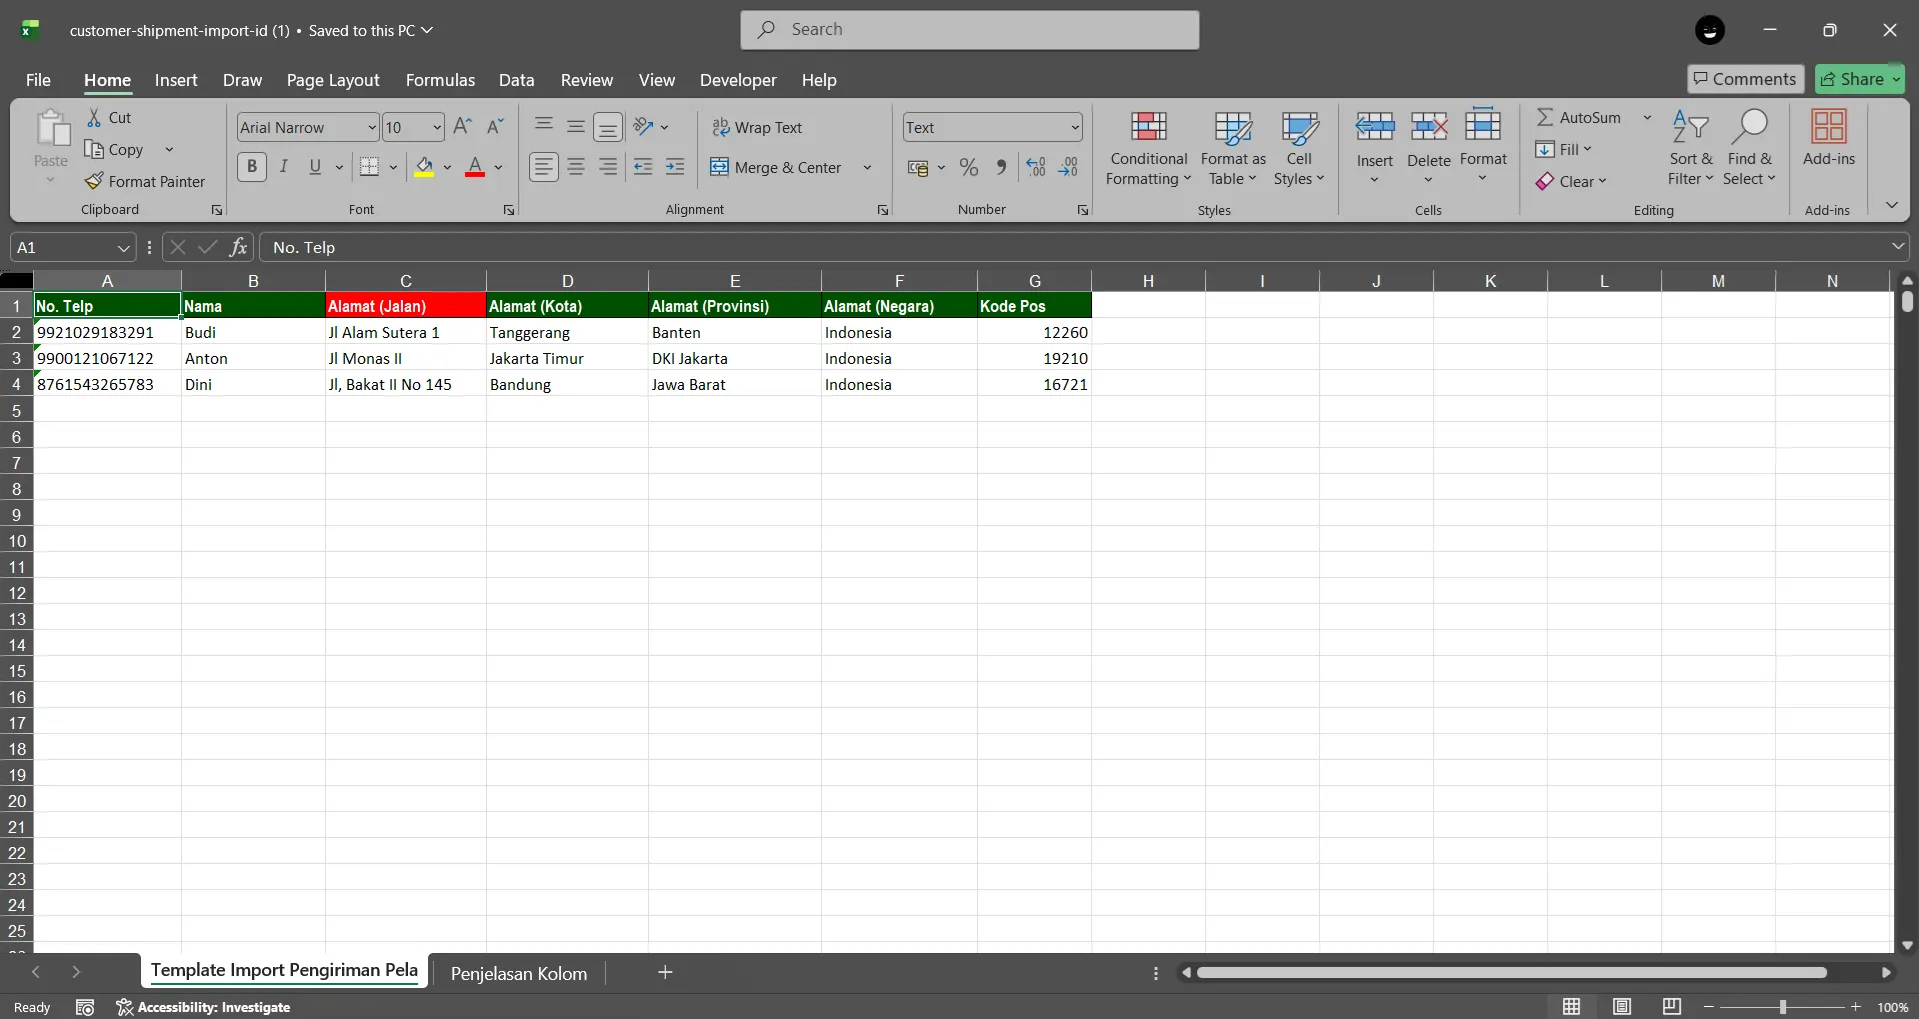Switch to the Formulas tab
Viewport: 1919px width, 1019px height.
440,80
